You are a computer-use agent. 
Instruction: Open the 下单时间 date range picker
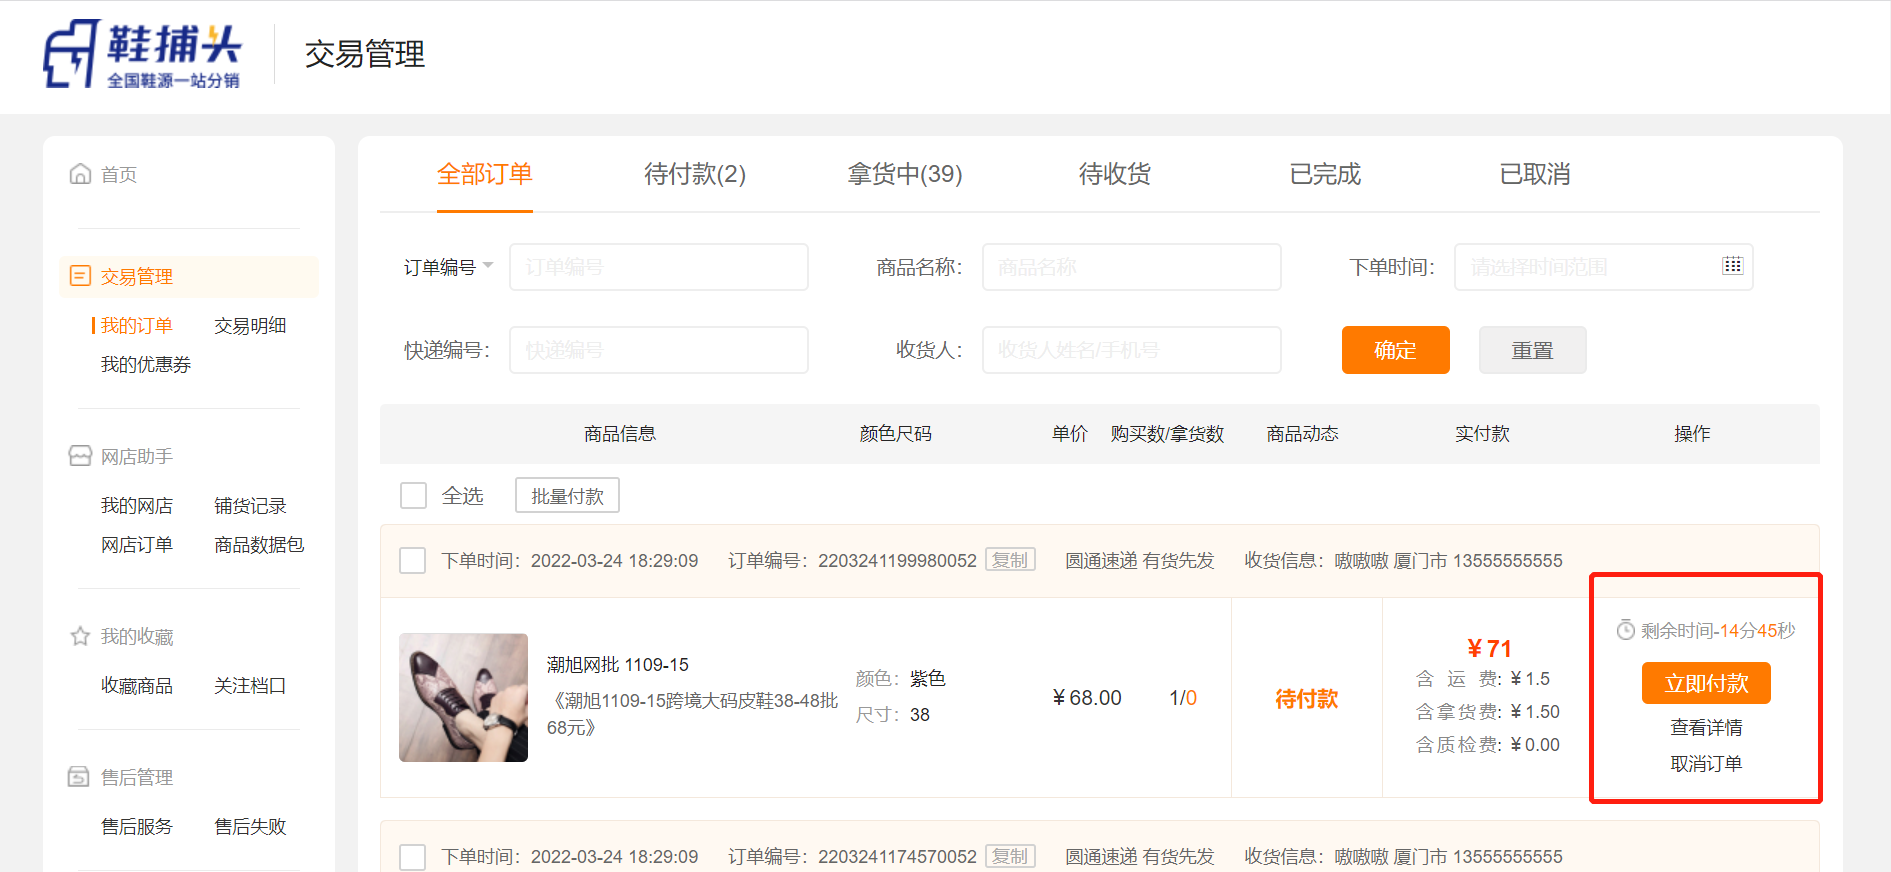(1590, 267)
